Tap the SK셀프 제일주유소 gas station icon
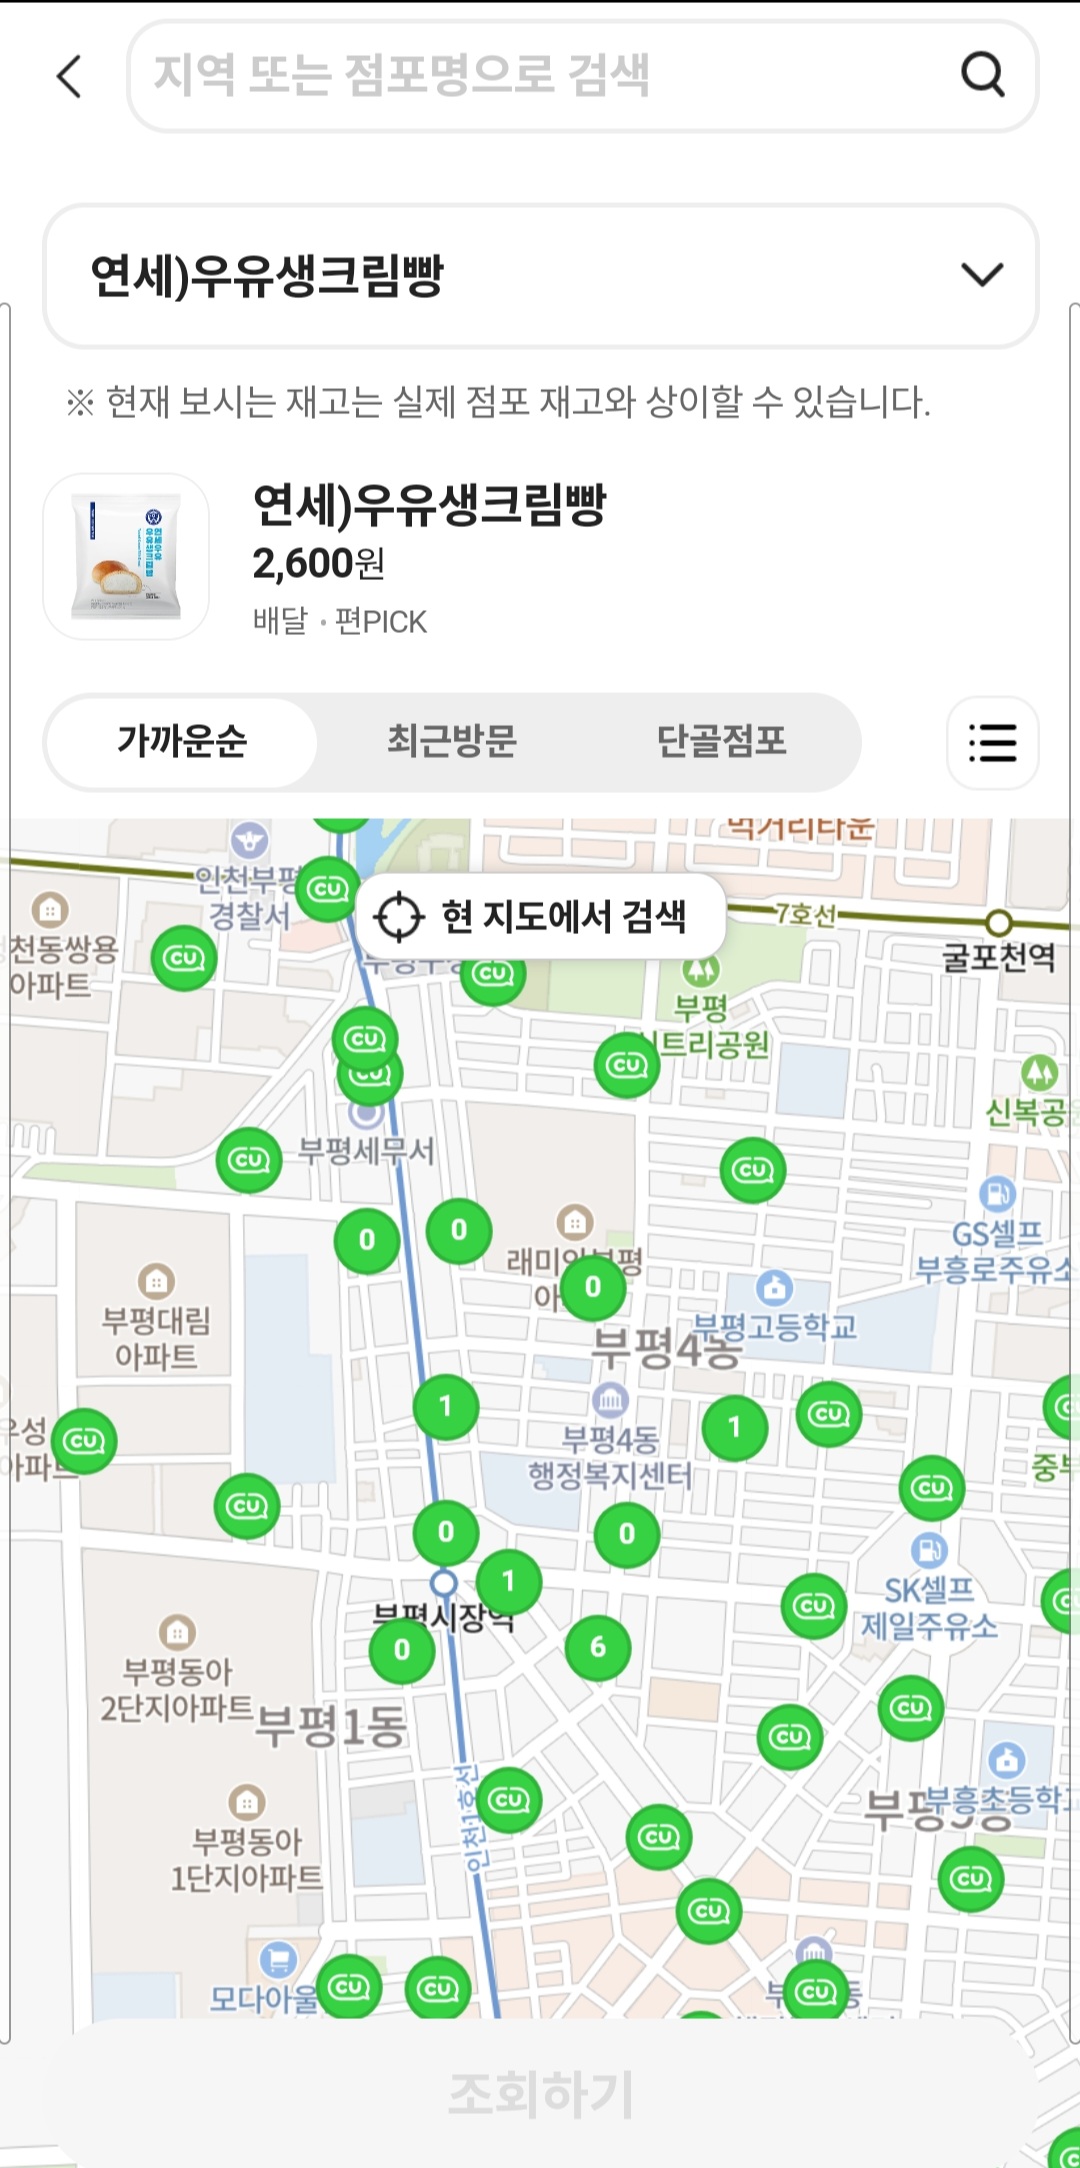1080x2168 pixels. pos(928,1550)
